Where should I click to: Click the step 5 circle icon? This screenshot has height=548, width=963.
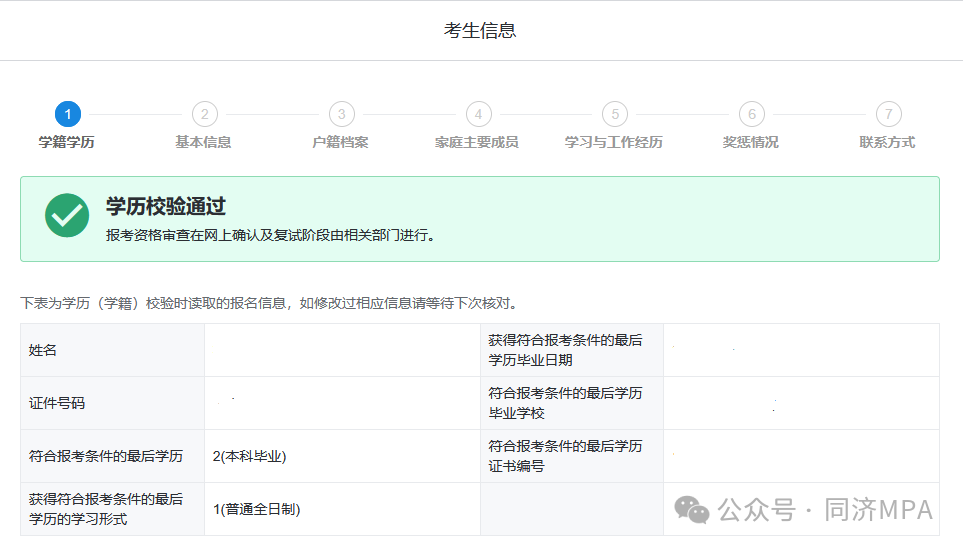pos(614,114)
